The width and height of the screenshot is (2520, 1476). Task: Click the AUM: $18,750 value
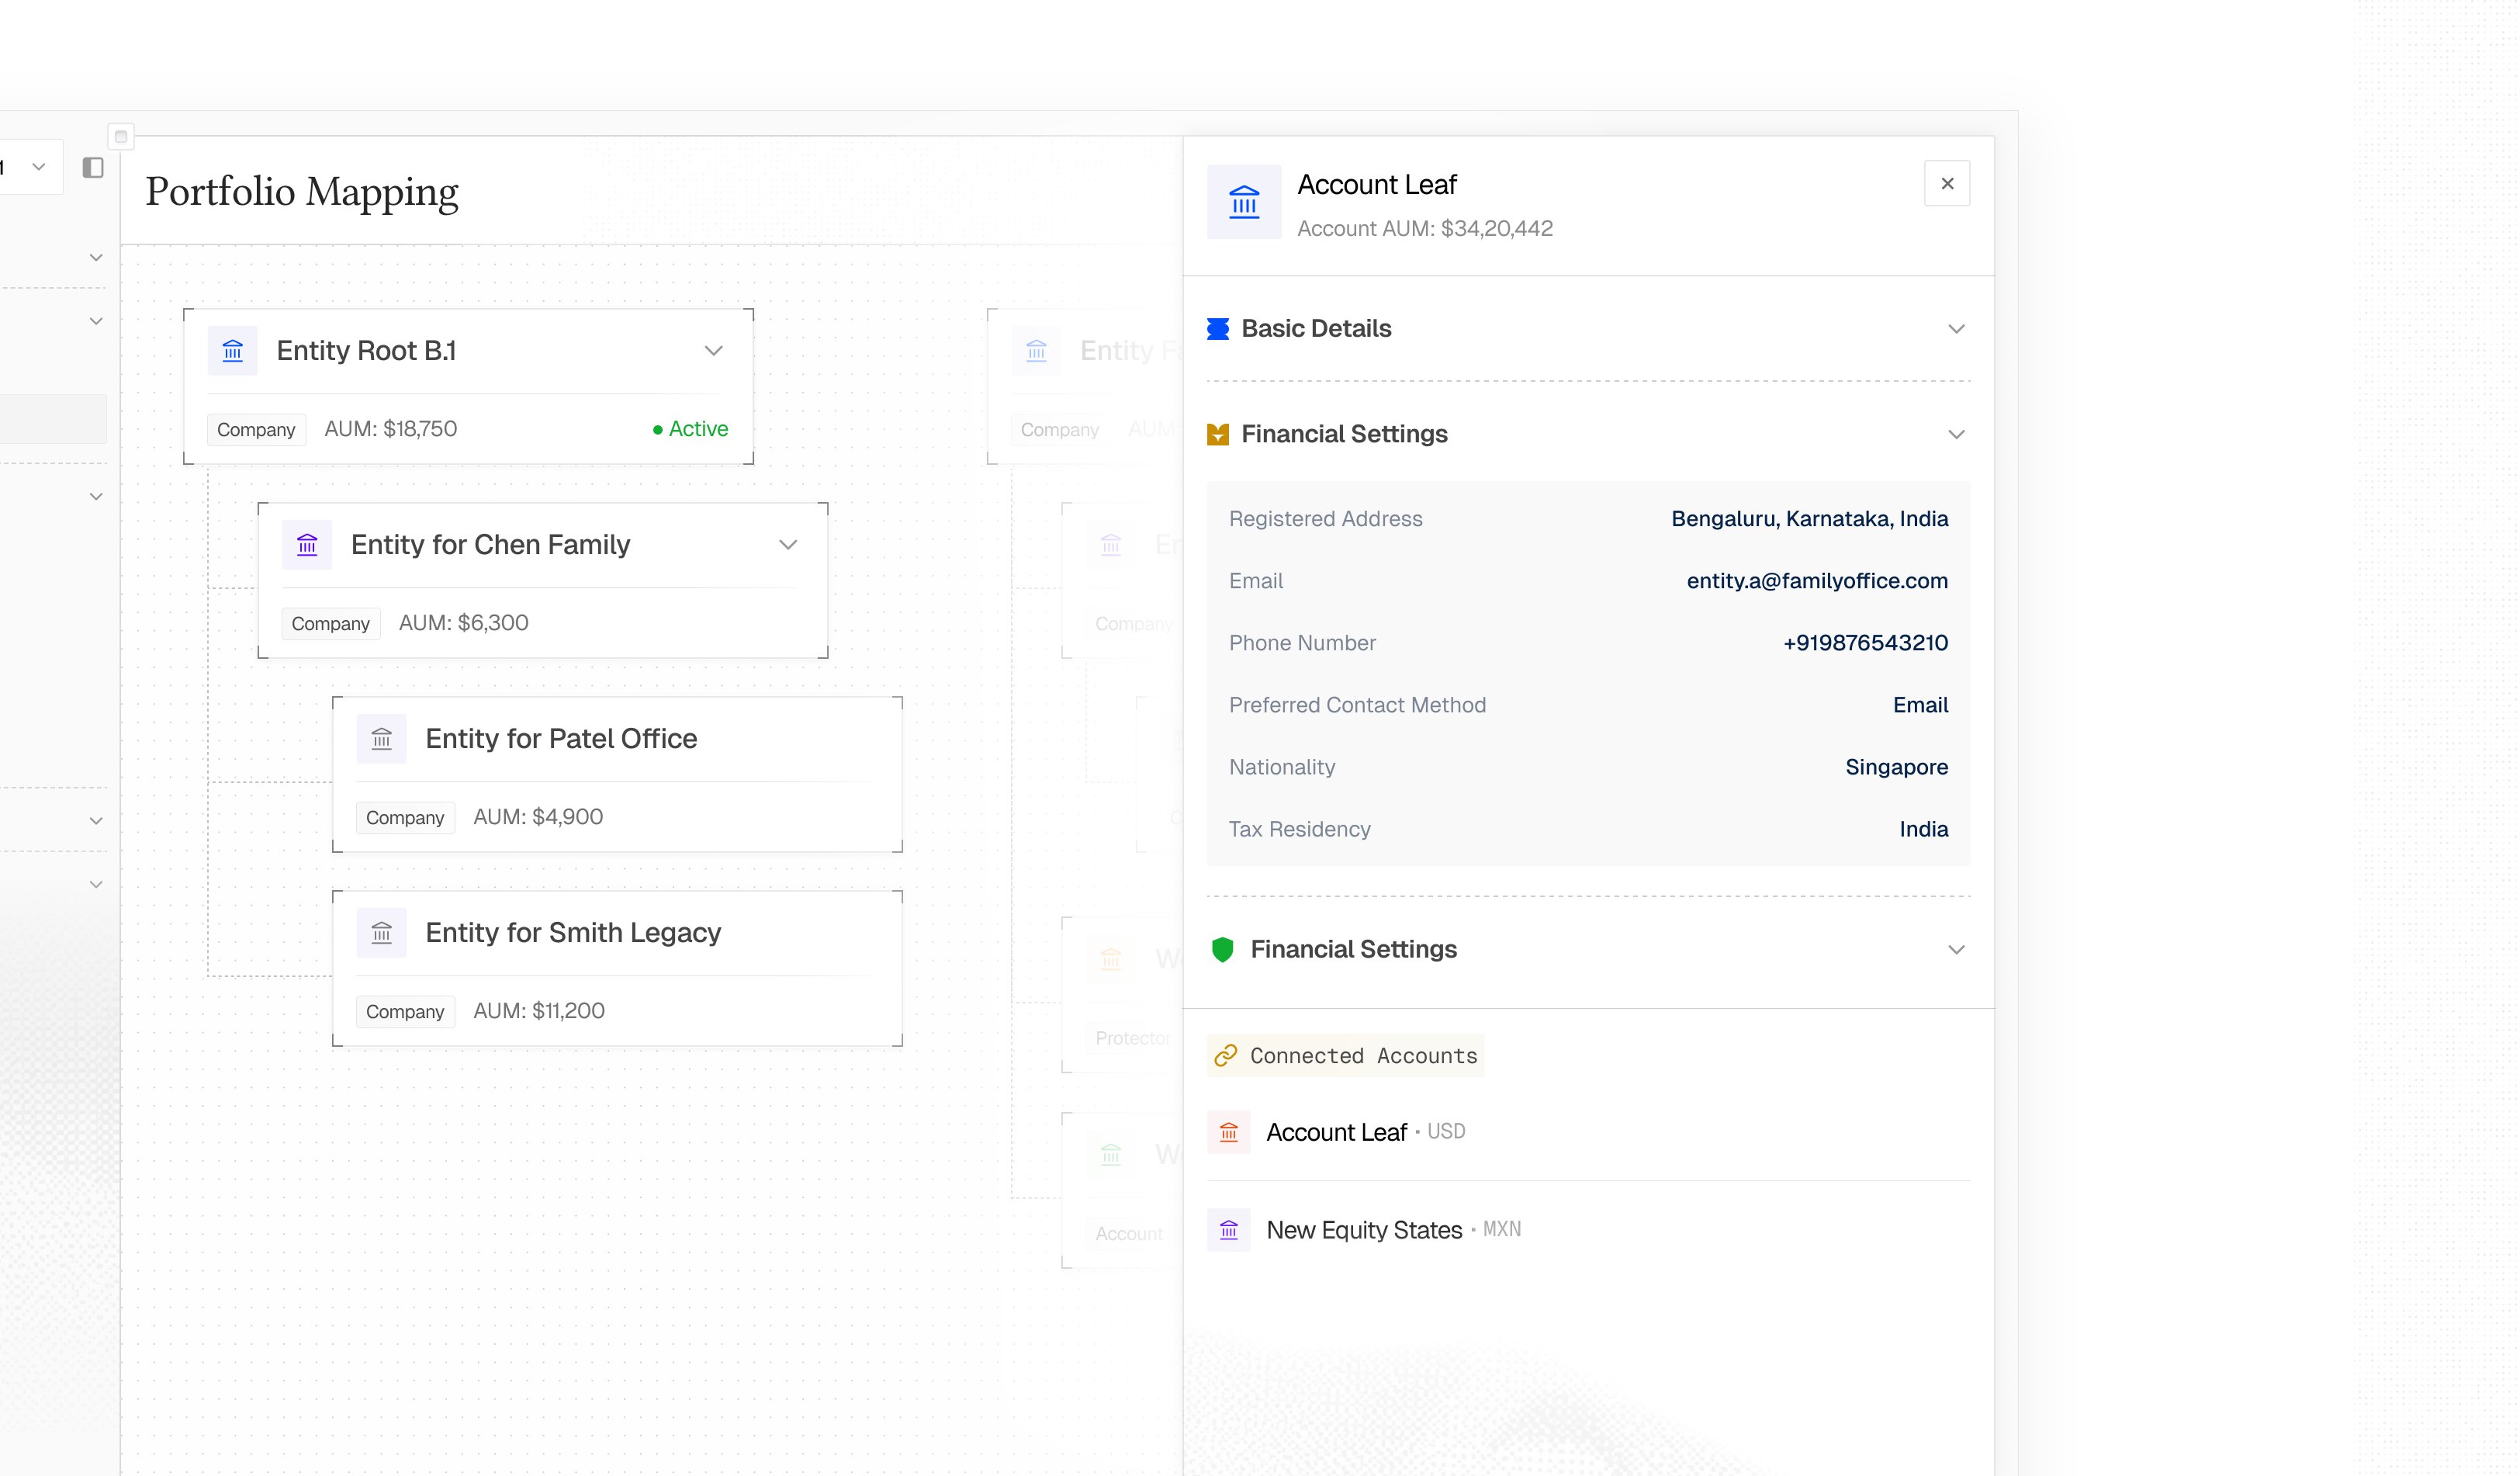click(x=391, y=429)
